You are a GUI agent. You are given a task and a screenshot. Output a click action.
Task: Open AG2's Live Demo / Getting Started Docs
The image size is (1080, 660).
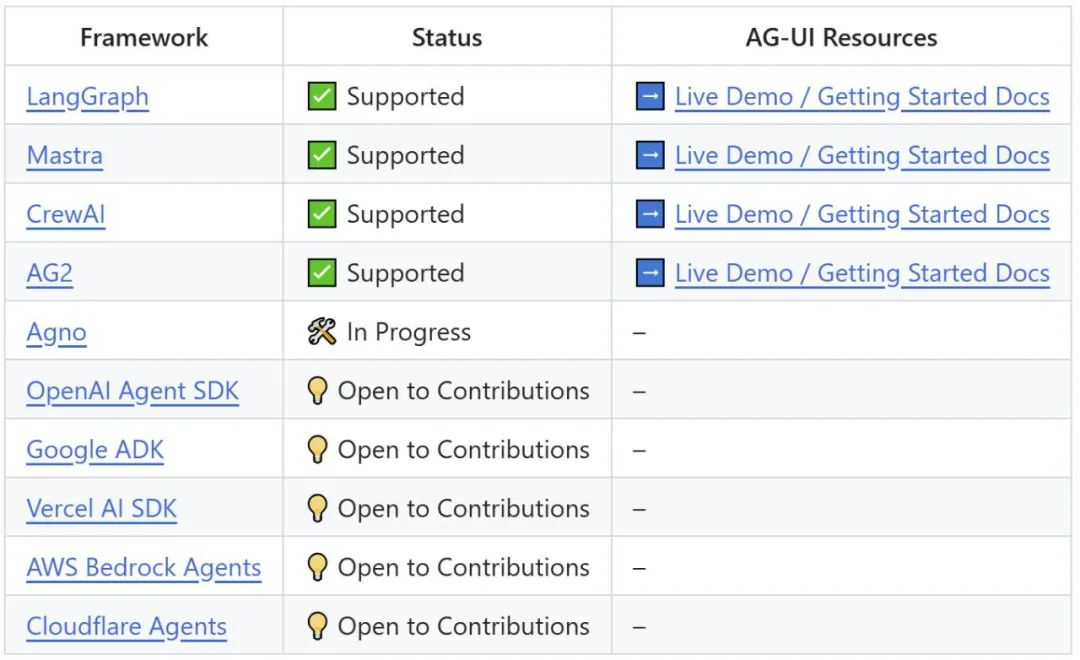[862, 273]
